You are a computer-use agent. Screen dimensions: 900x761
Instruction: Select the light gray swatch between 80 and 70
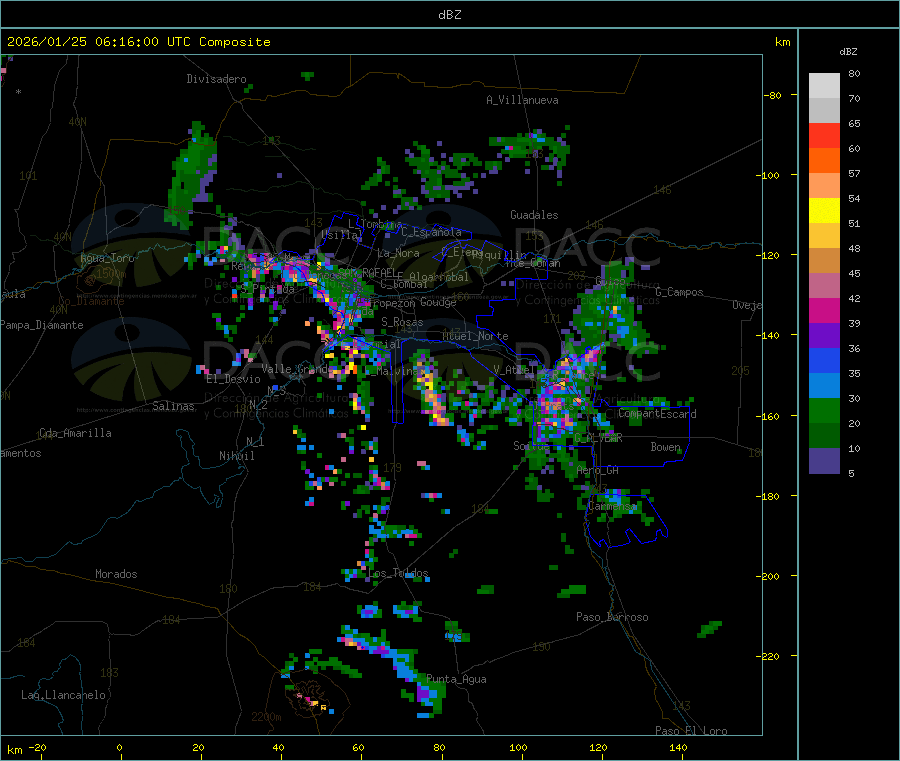pyautogui.click(x=824, y=86)
